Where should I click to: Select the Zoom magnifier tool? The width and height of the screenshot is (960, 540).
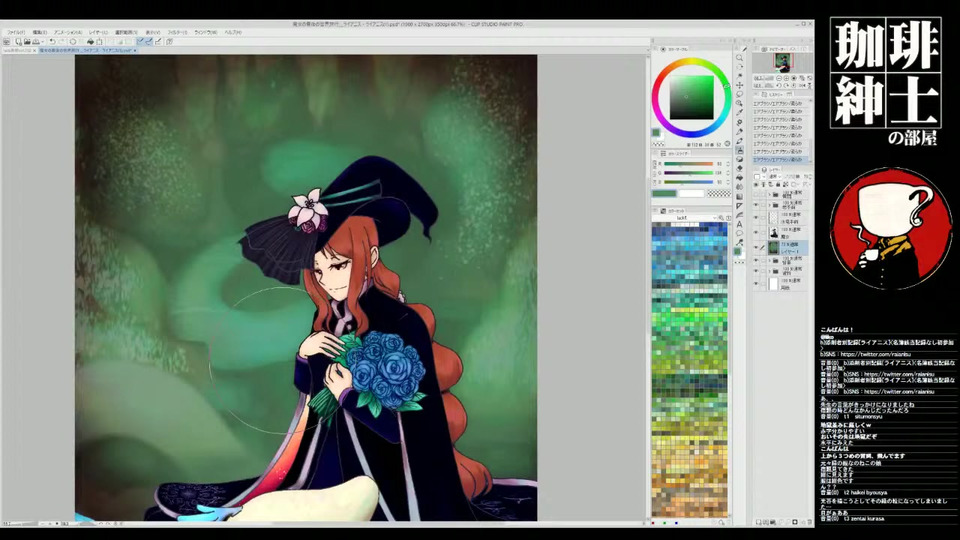(x=740, y=58)
